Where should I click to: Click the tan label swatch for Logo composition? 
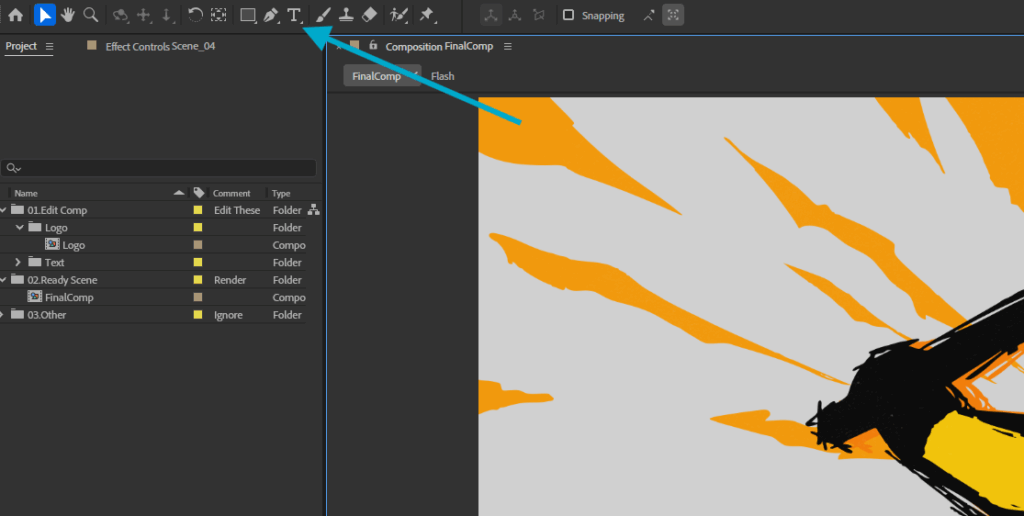[x=198, y=245]
